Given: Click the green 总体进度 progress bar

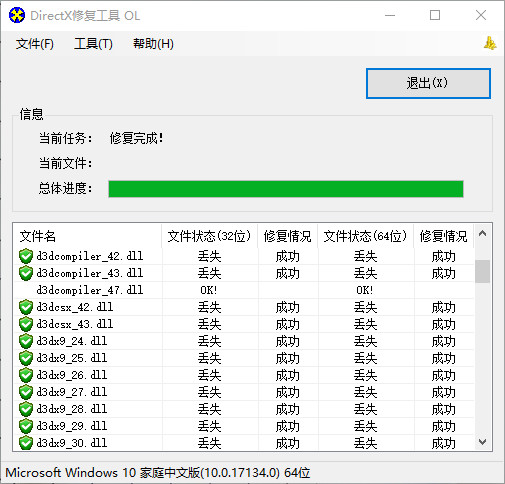Looking at the screenshot, I should [x=286, y=189].
